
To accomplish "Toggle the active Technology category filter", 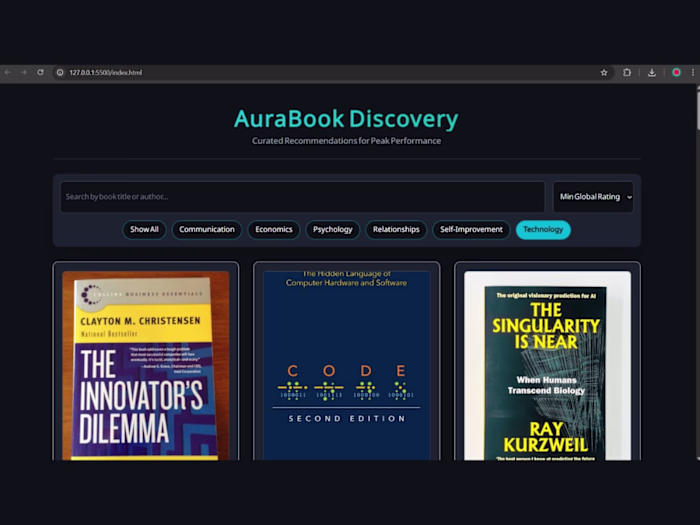I will point(543,229).
